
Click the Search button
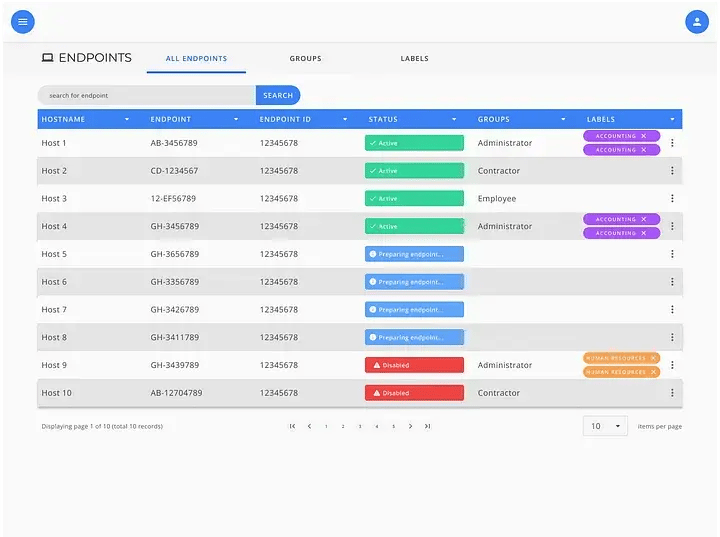(x=278, y=96)
